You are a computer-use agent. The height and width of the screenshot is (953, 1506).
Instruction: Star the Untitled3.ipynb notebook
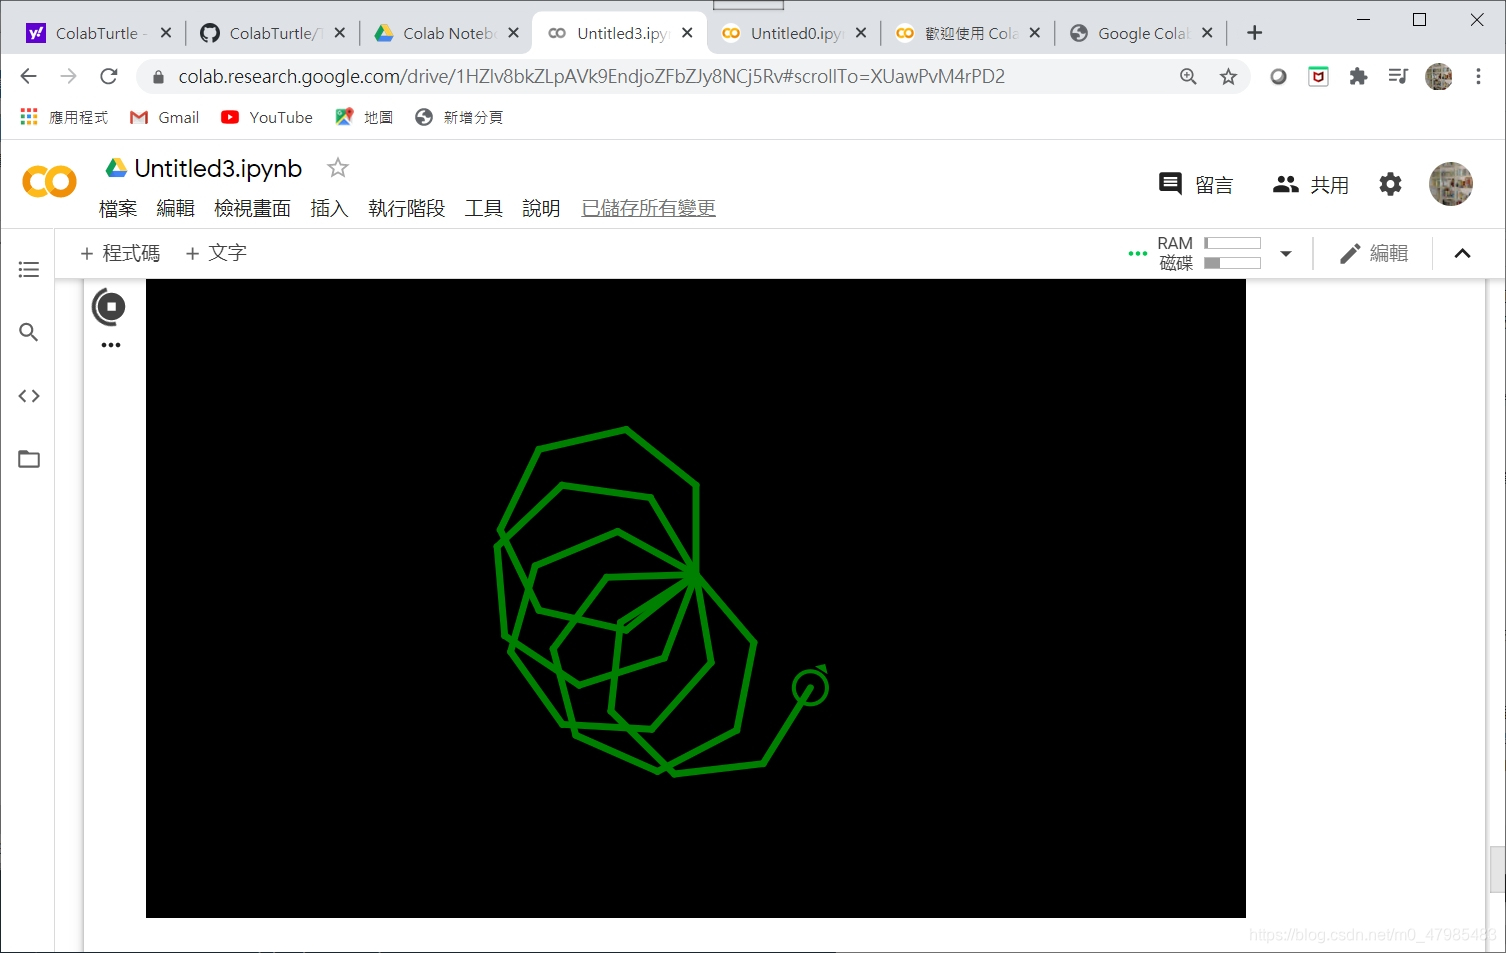pos(337,168)
